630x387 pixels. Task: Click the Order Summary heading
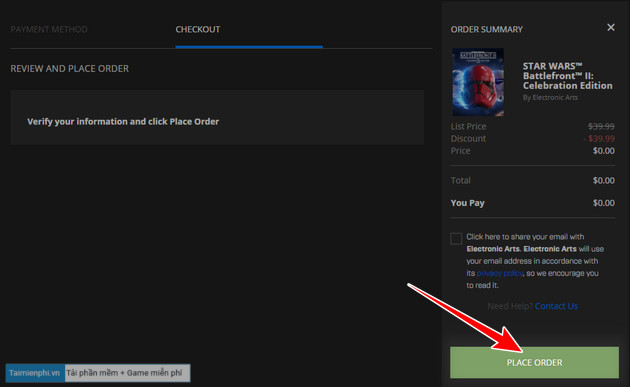point(487,29)
